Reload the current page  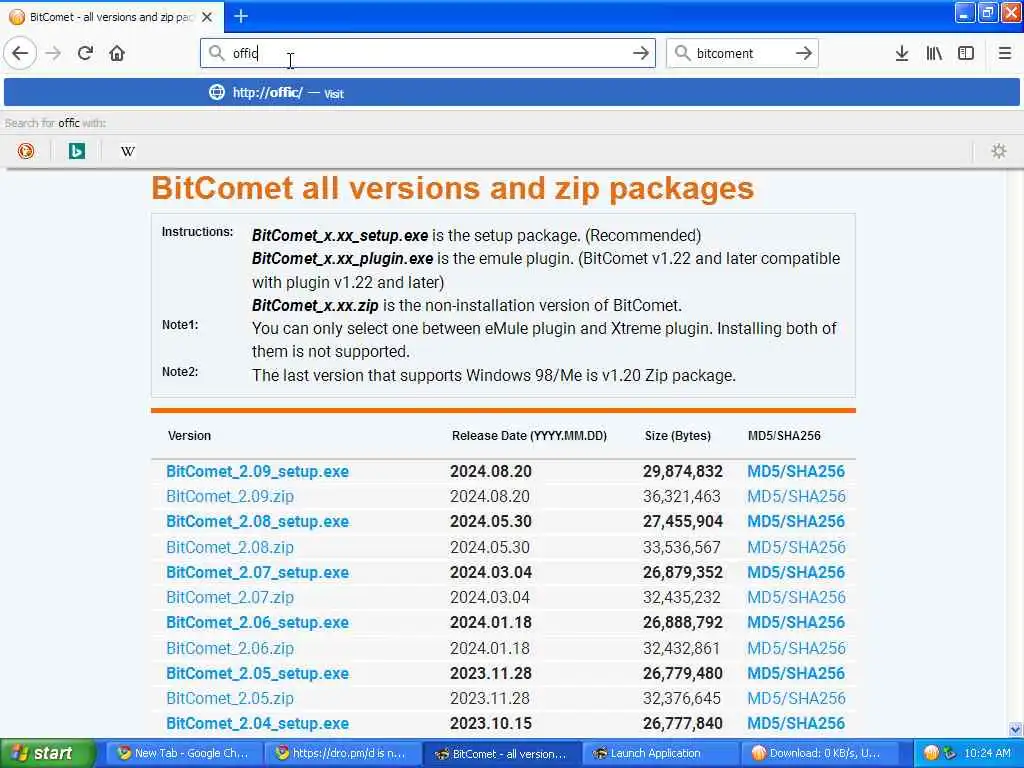(x=86, y=53)
